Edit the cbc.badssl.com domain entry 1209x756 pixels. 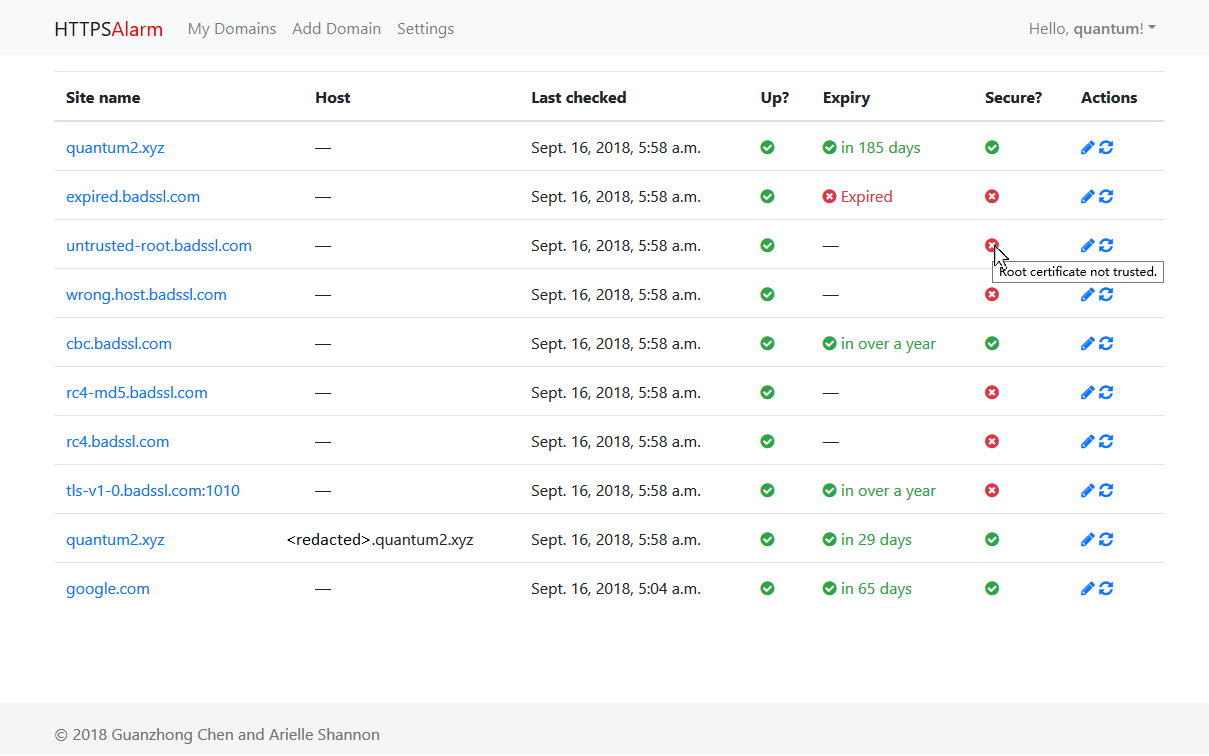1088,344
